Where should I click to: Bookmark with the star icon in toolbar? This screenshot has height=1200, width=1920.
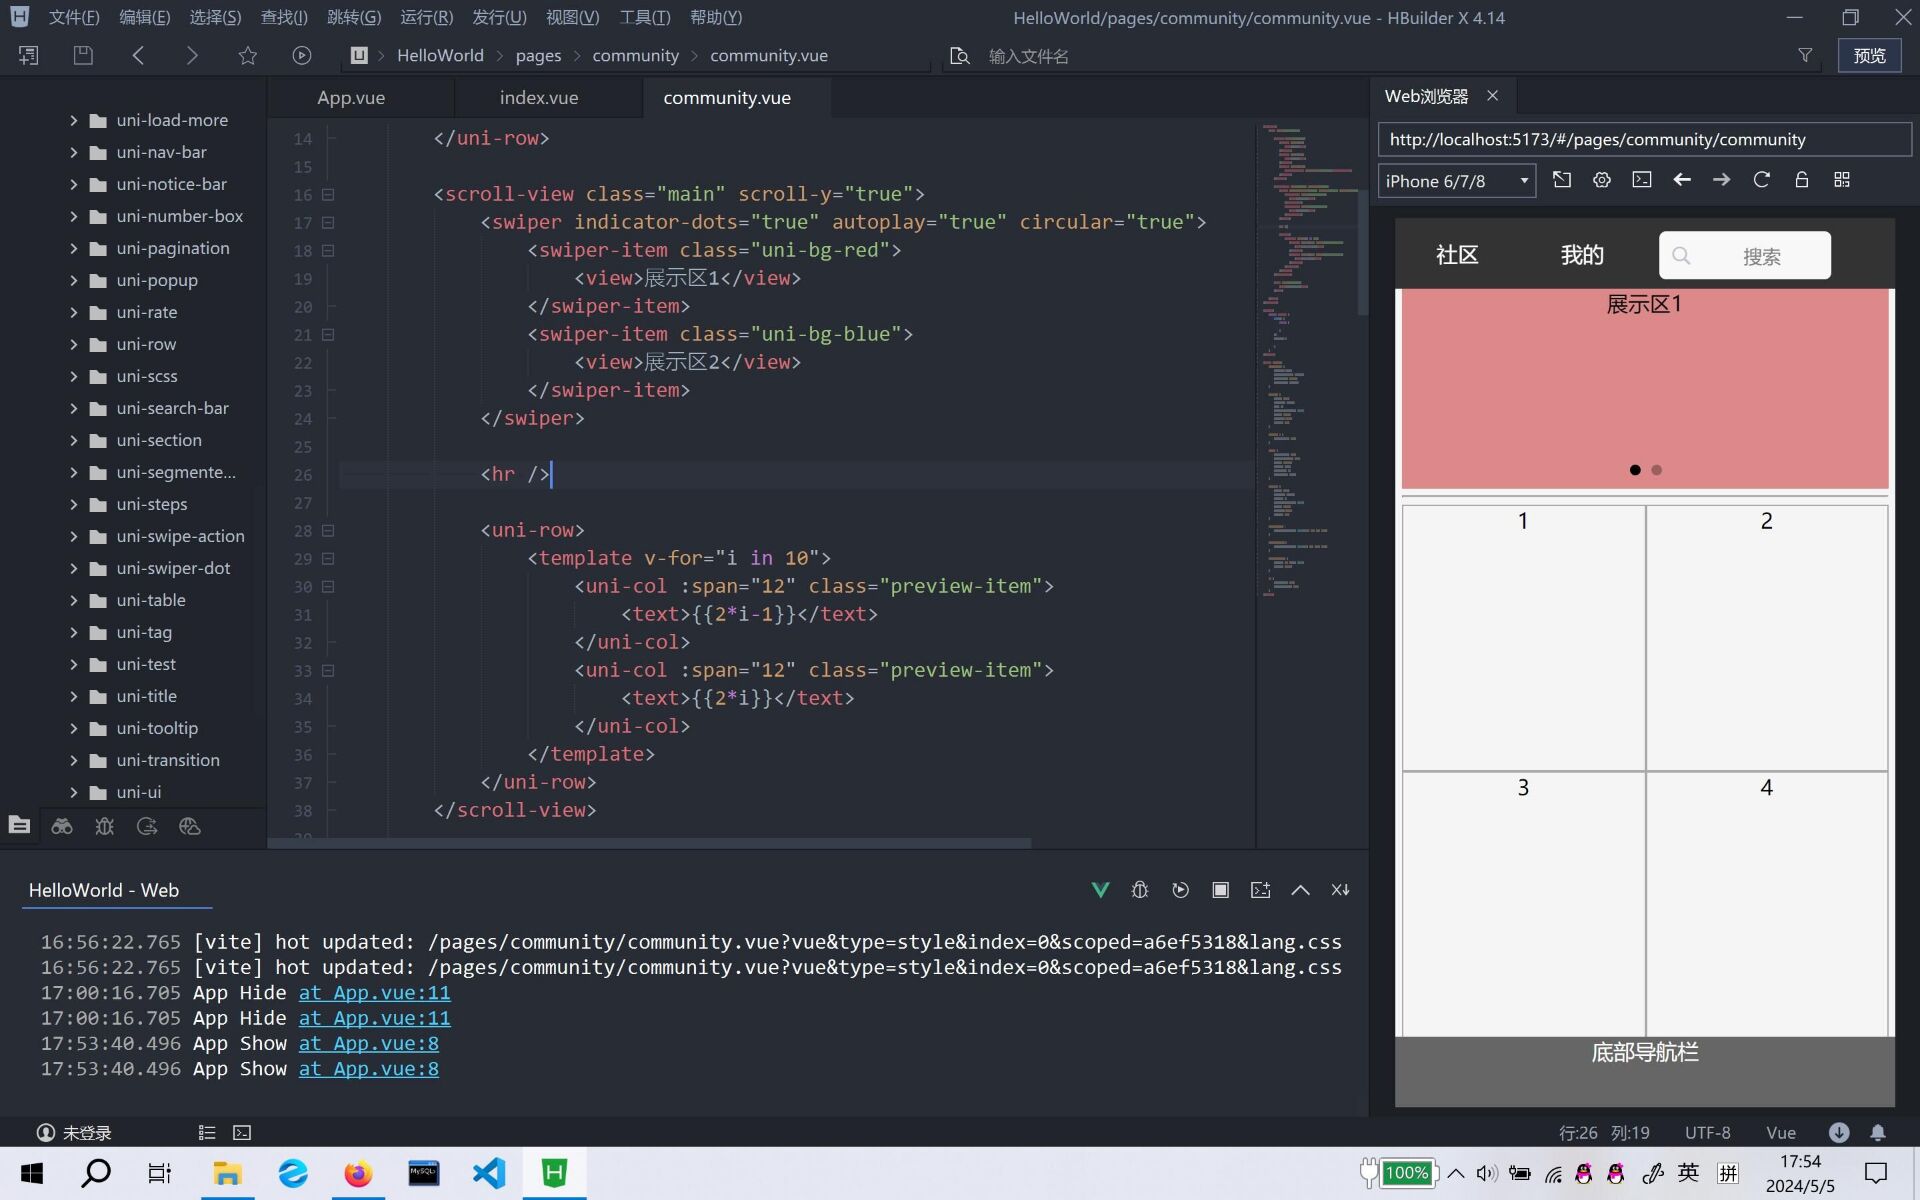(x=247, y=56)
